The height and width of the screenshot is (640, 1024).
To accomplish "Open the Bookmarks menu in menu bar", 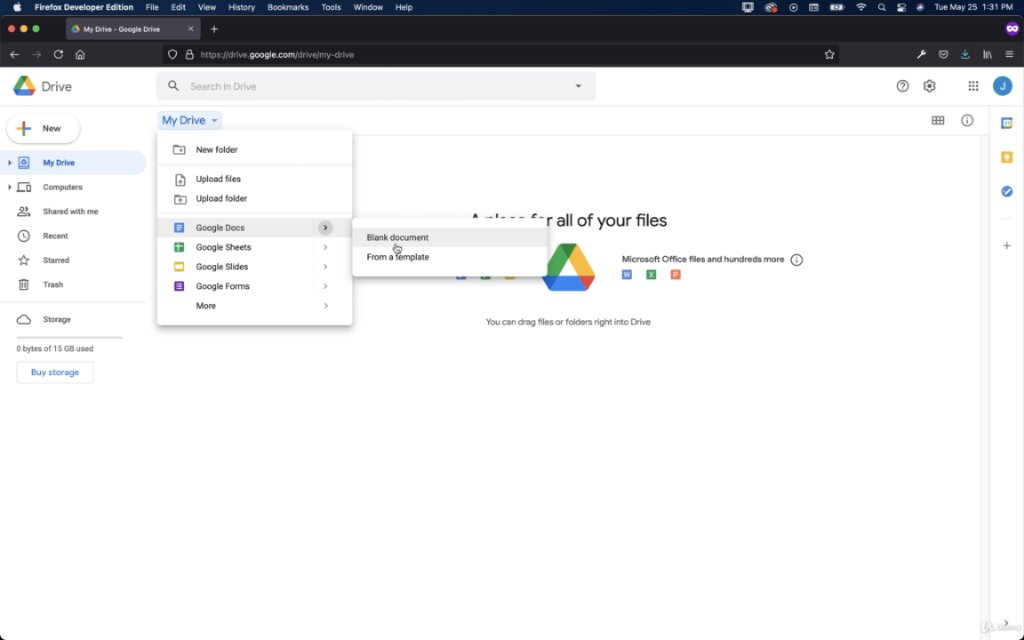I will tap(288, 8).
